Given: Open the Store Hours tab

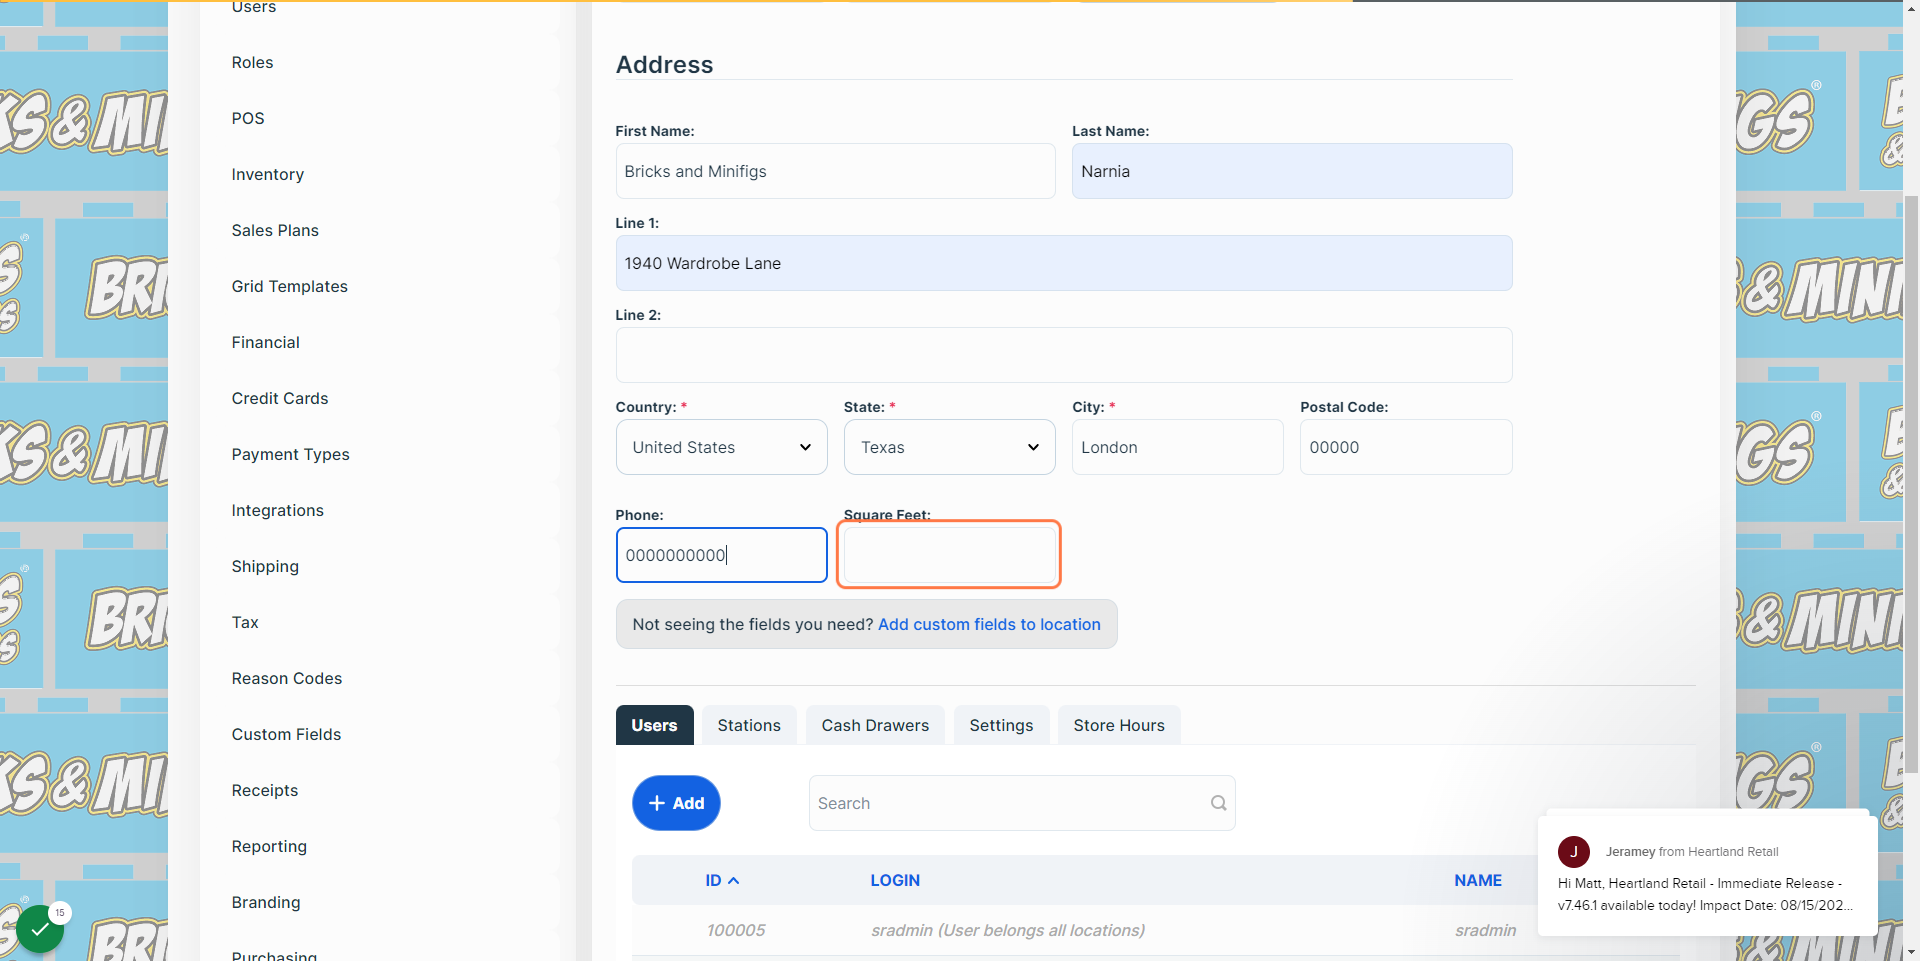Looking at the screenshot, I should pyautogui.click(x=1119, y=725).
